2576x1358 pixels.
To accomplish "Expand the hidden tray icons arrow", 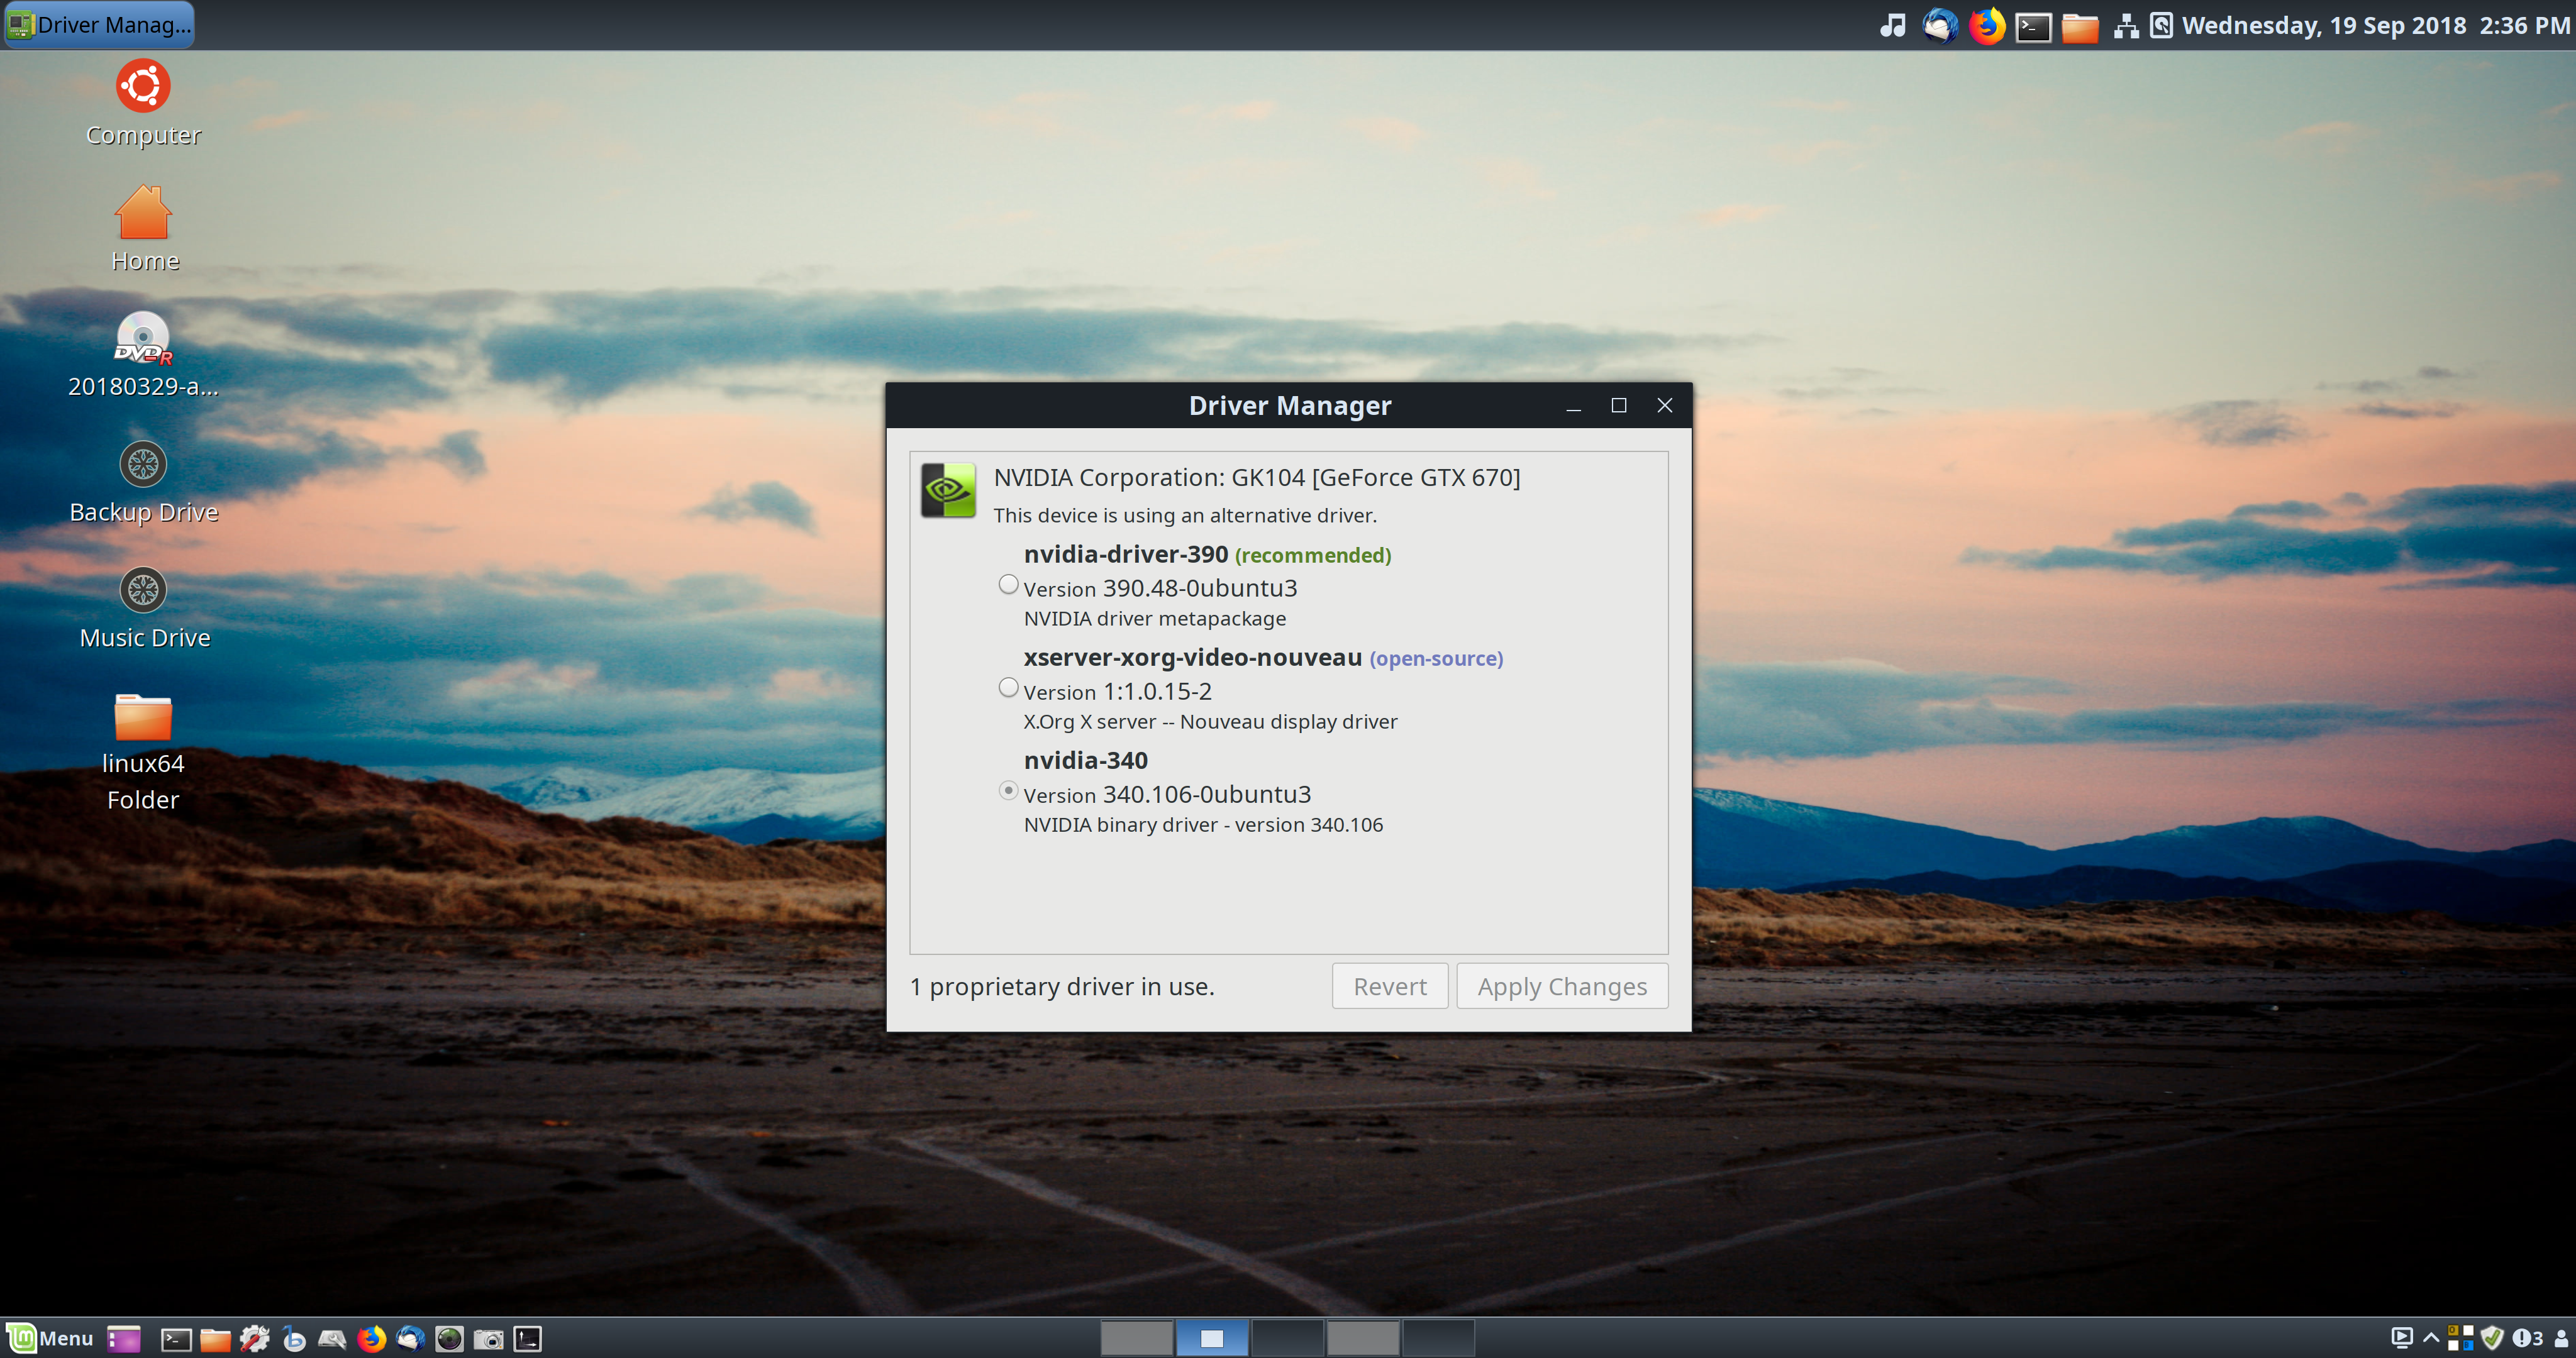I will pos(2431,1338).
